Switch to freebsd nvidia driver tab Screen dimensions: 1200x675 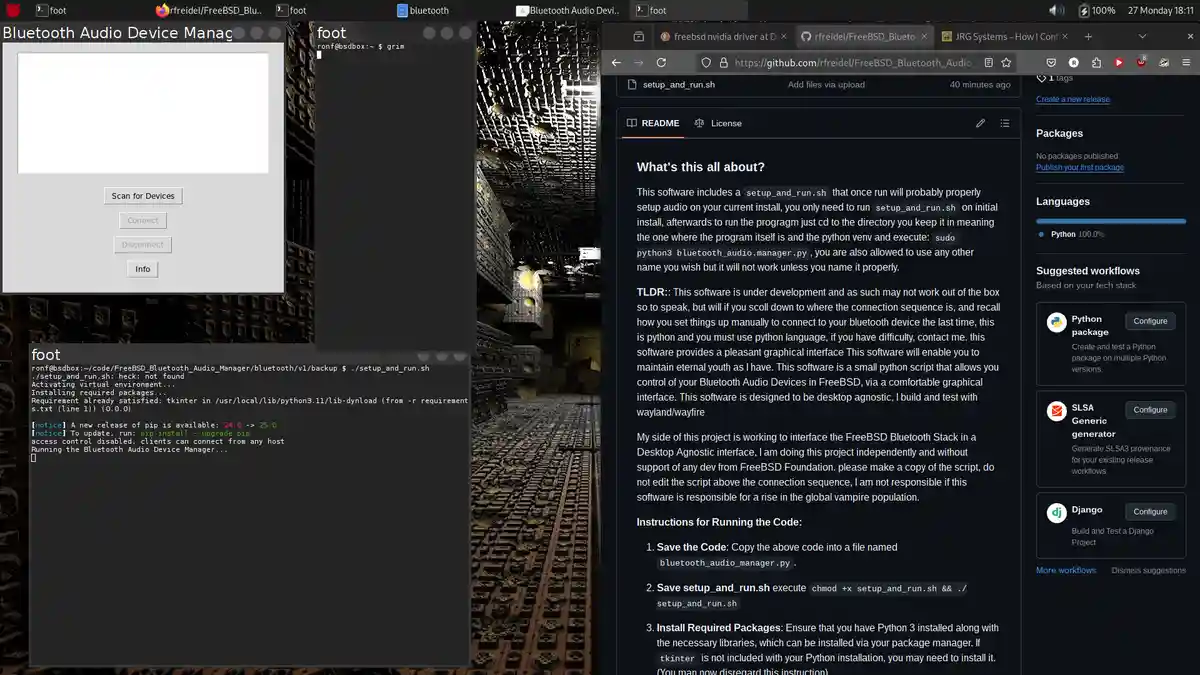pyautogui.click(x=724, y=36)
